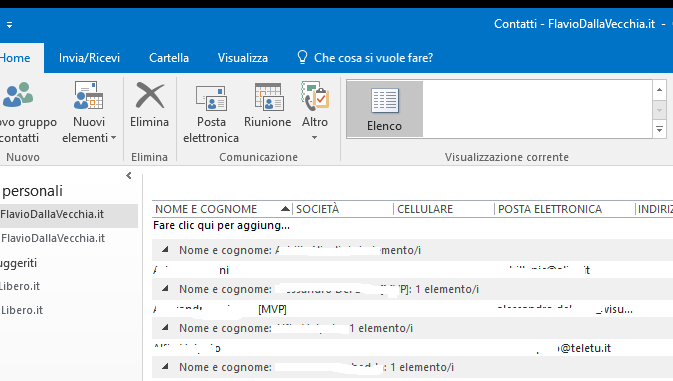Switch to the Invia/Ricevi tab
This screenshot has width=673, height=381.
(x=89, y=58)
